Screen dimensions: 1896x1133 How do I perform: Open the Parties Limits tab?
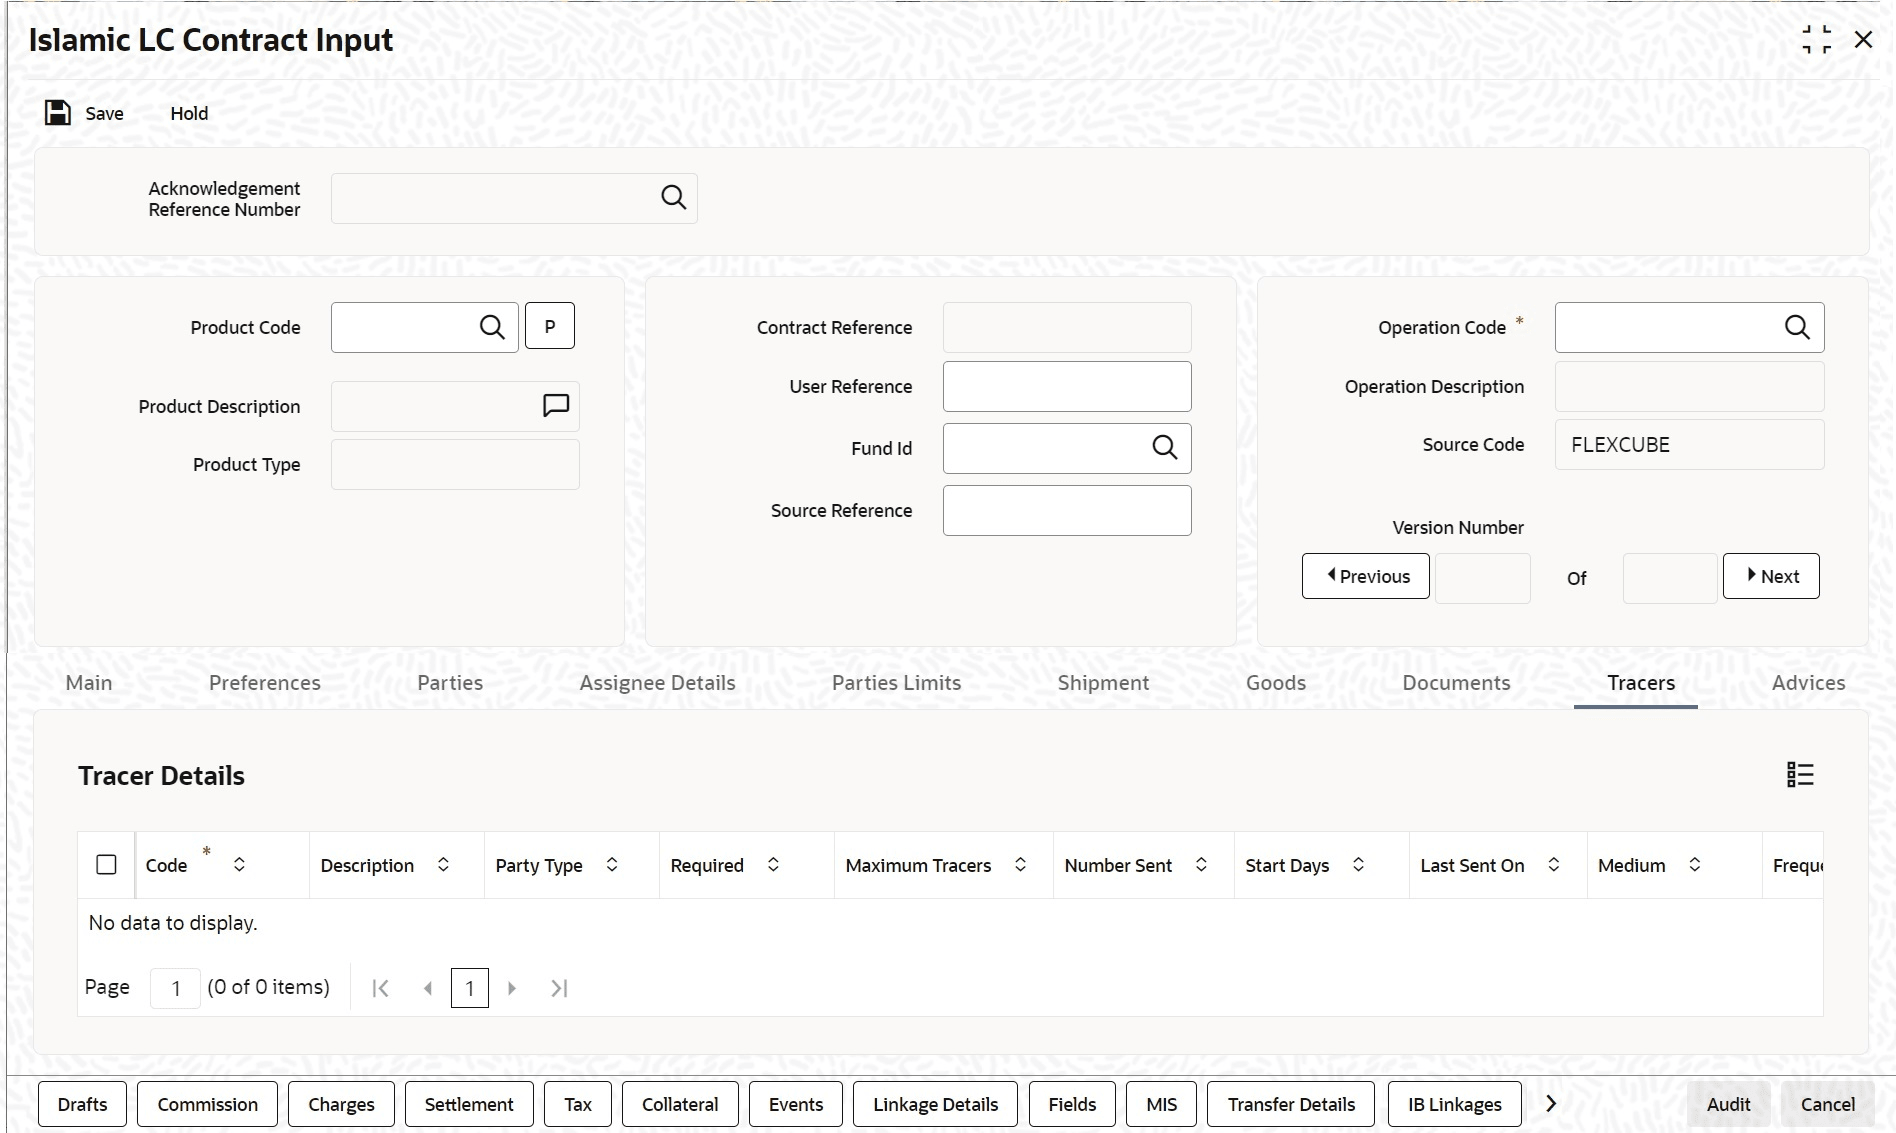[897, 683]
